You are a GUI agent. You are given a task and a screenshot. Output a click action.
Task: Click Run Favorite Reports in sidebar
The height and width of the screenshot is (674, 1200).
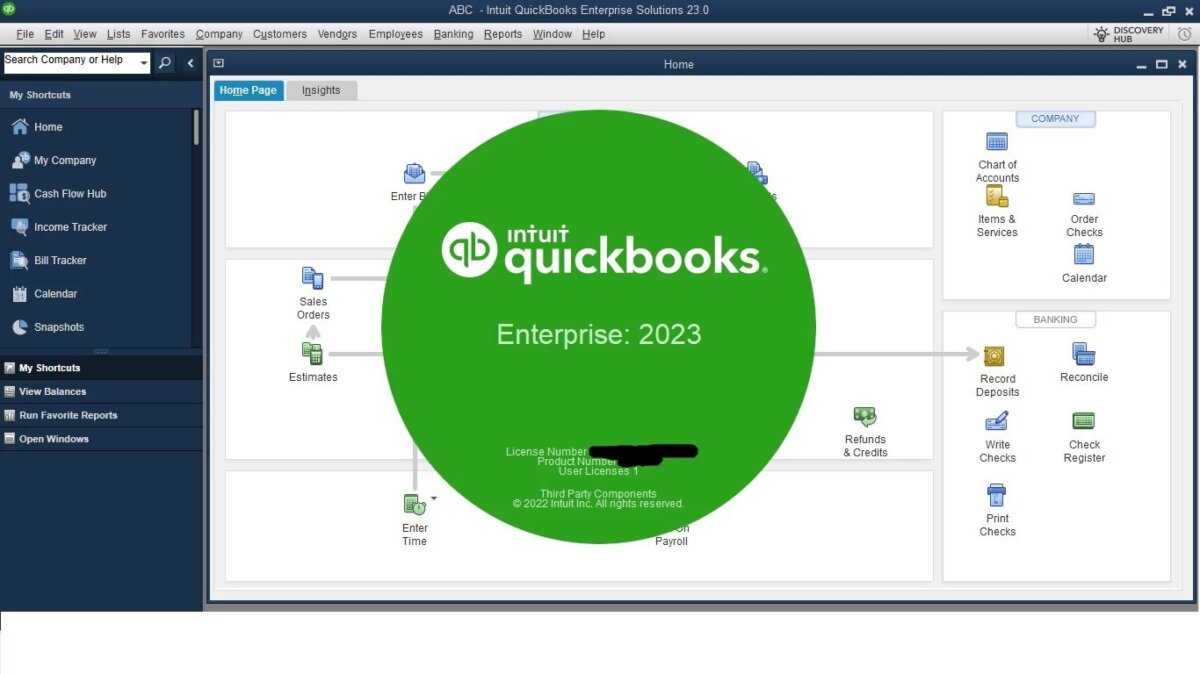click(x=68, y=415)
